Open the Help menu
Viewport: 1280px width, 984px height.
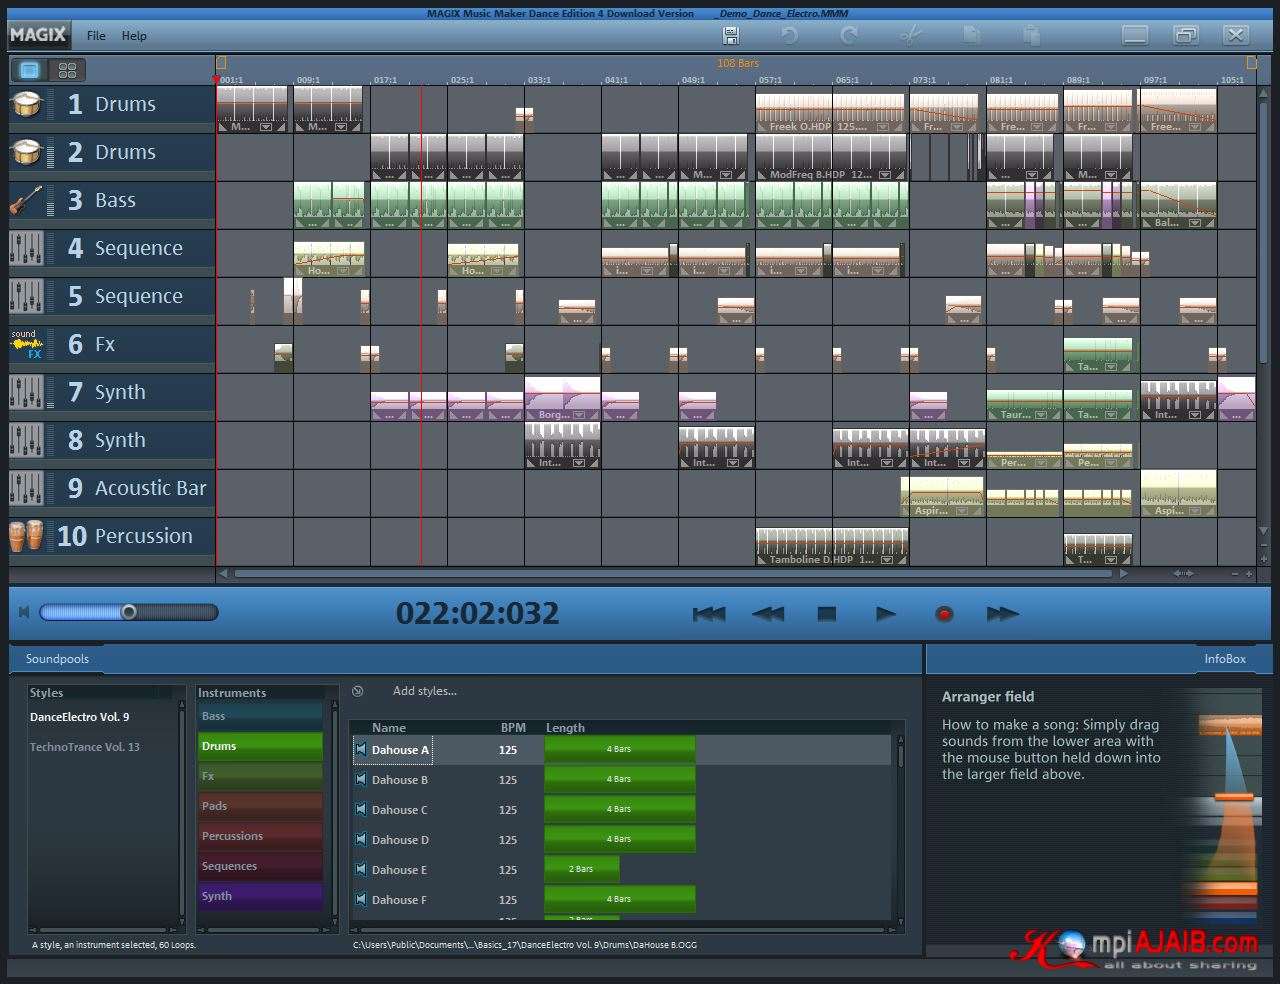[134, 36]
